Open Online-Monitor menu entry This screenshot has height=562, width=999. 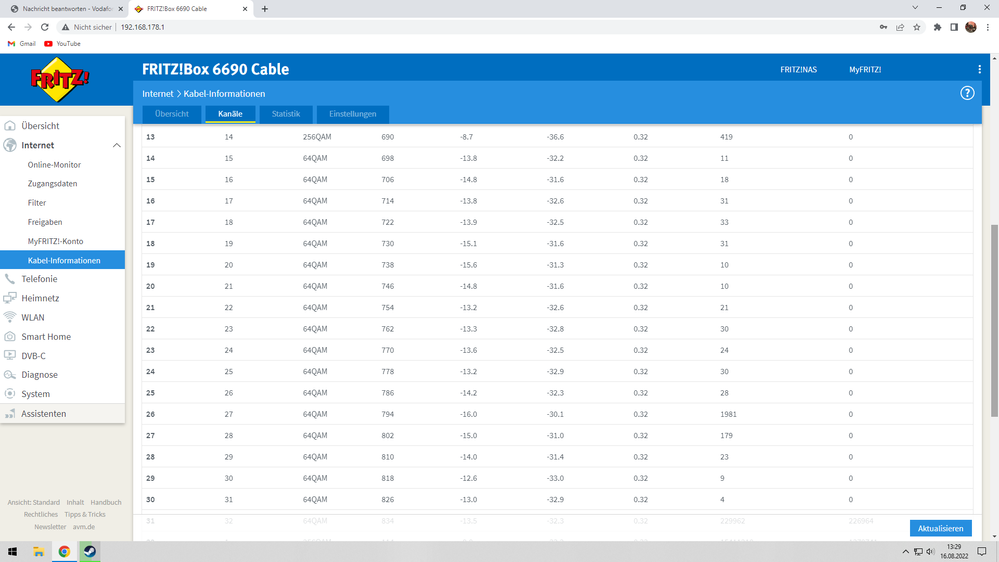tap(54, 164)
